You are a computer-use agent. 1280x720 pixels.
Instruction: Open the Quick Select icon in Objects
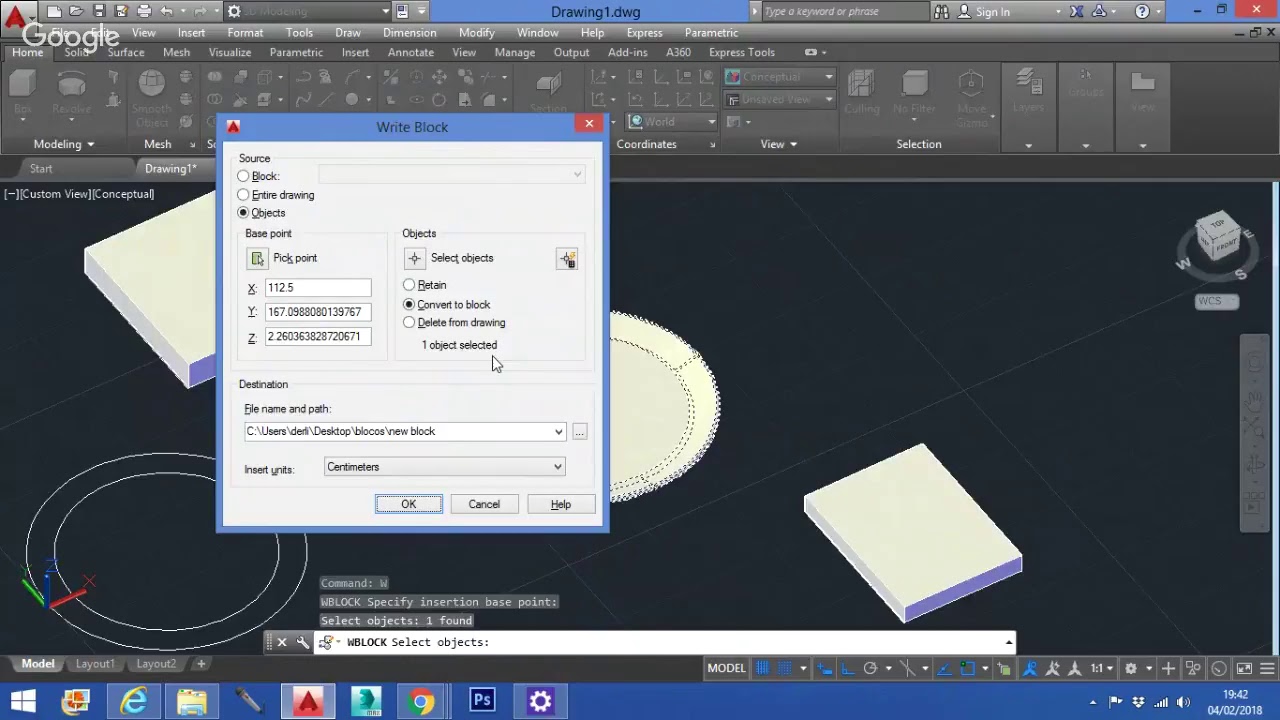tap(567, 259)
